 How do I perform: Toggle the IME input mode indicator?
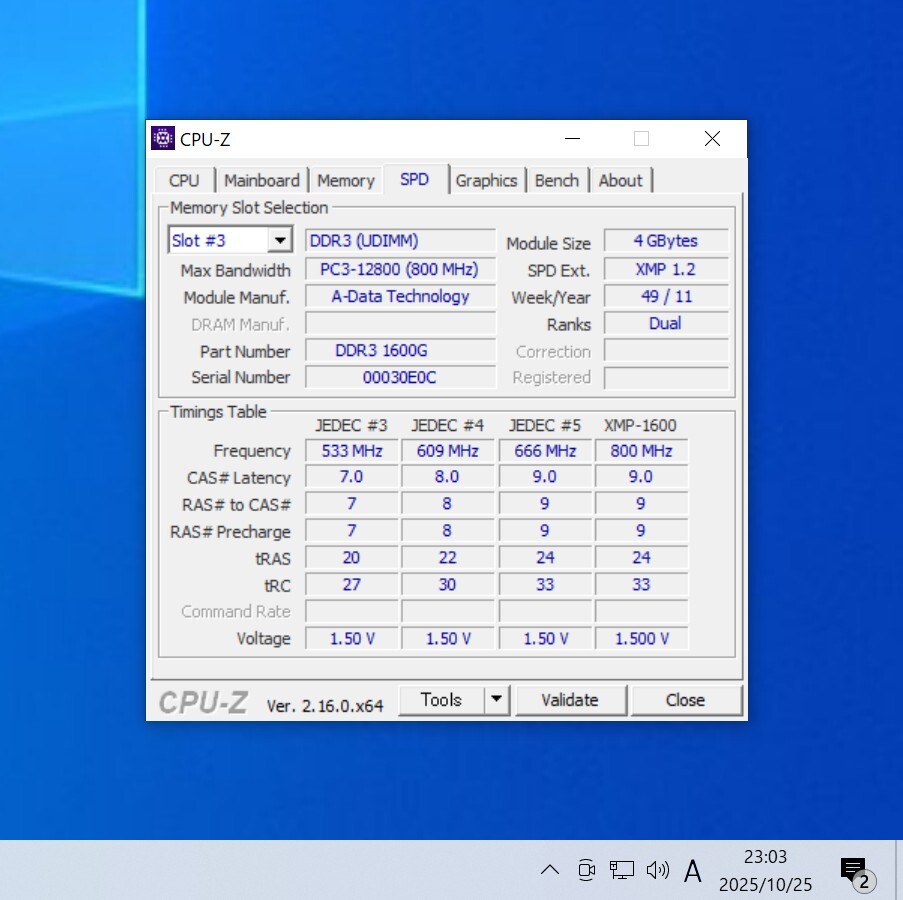click(692, 871)
